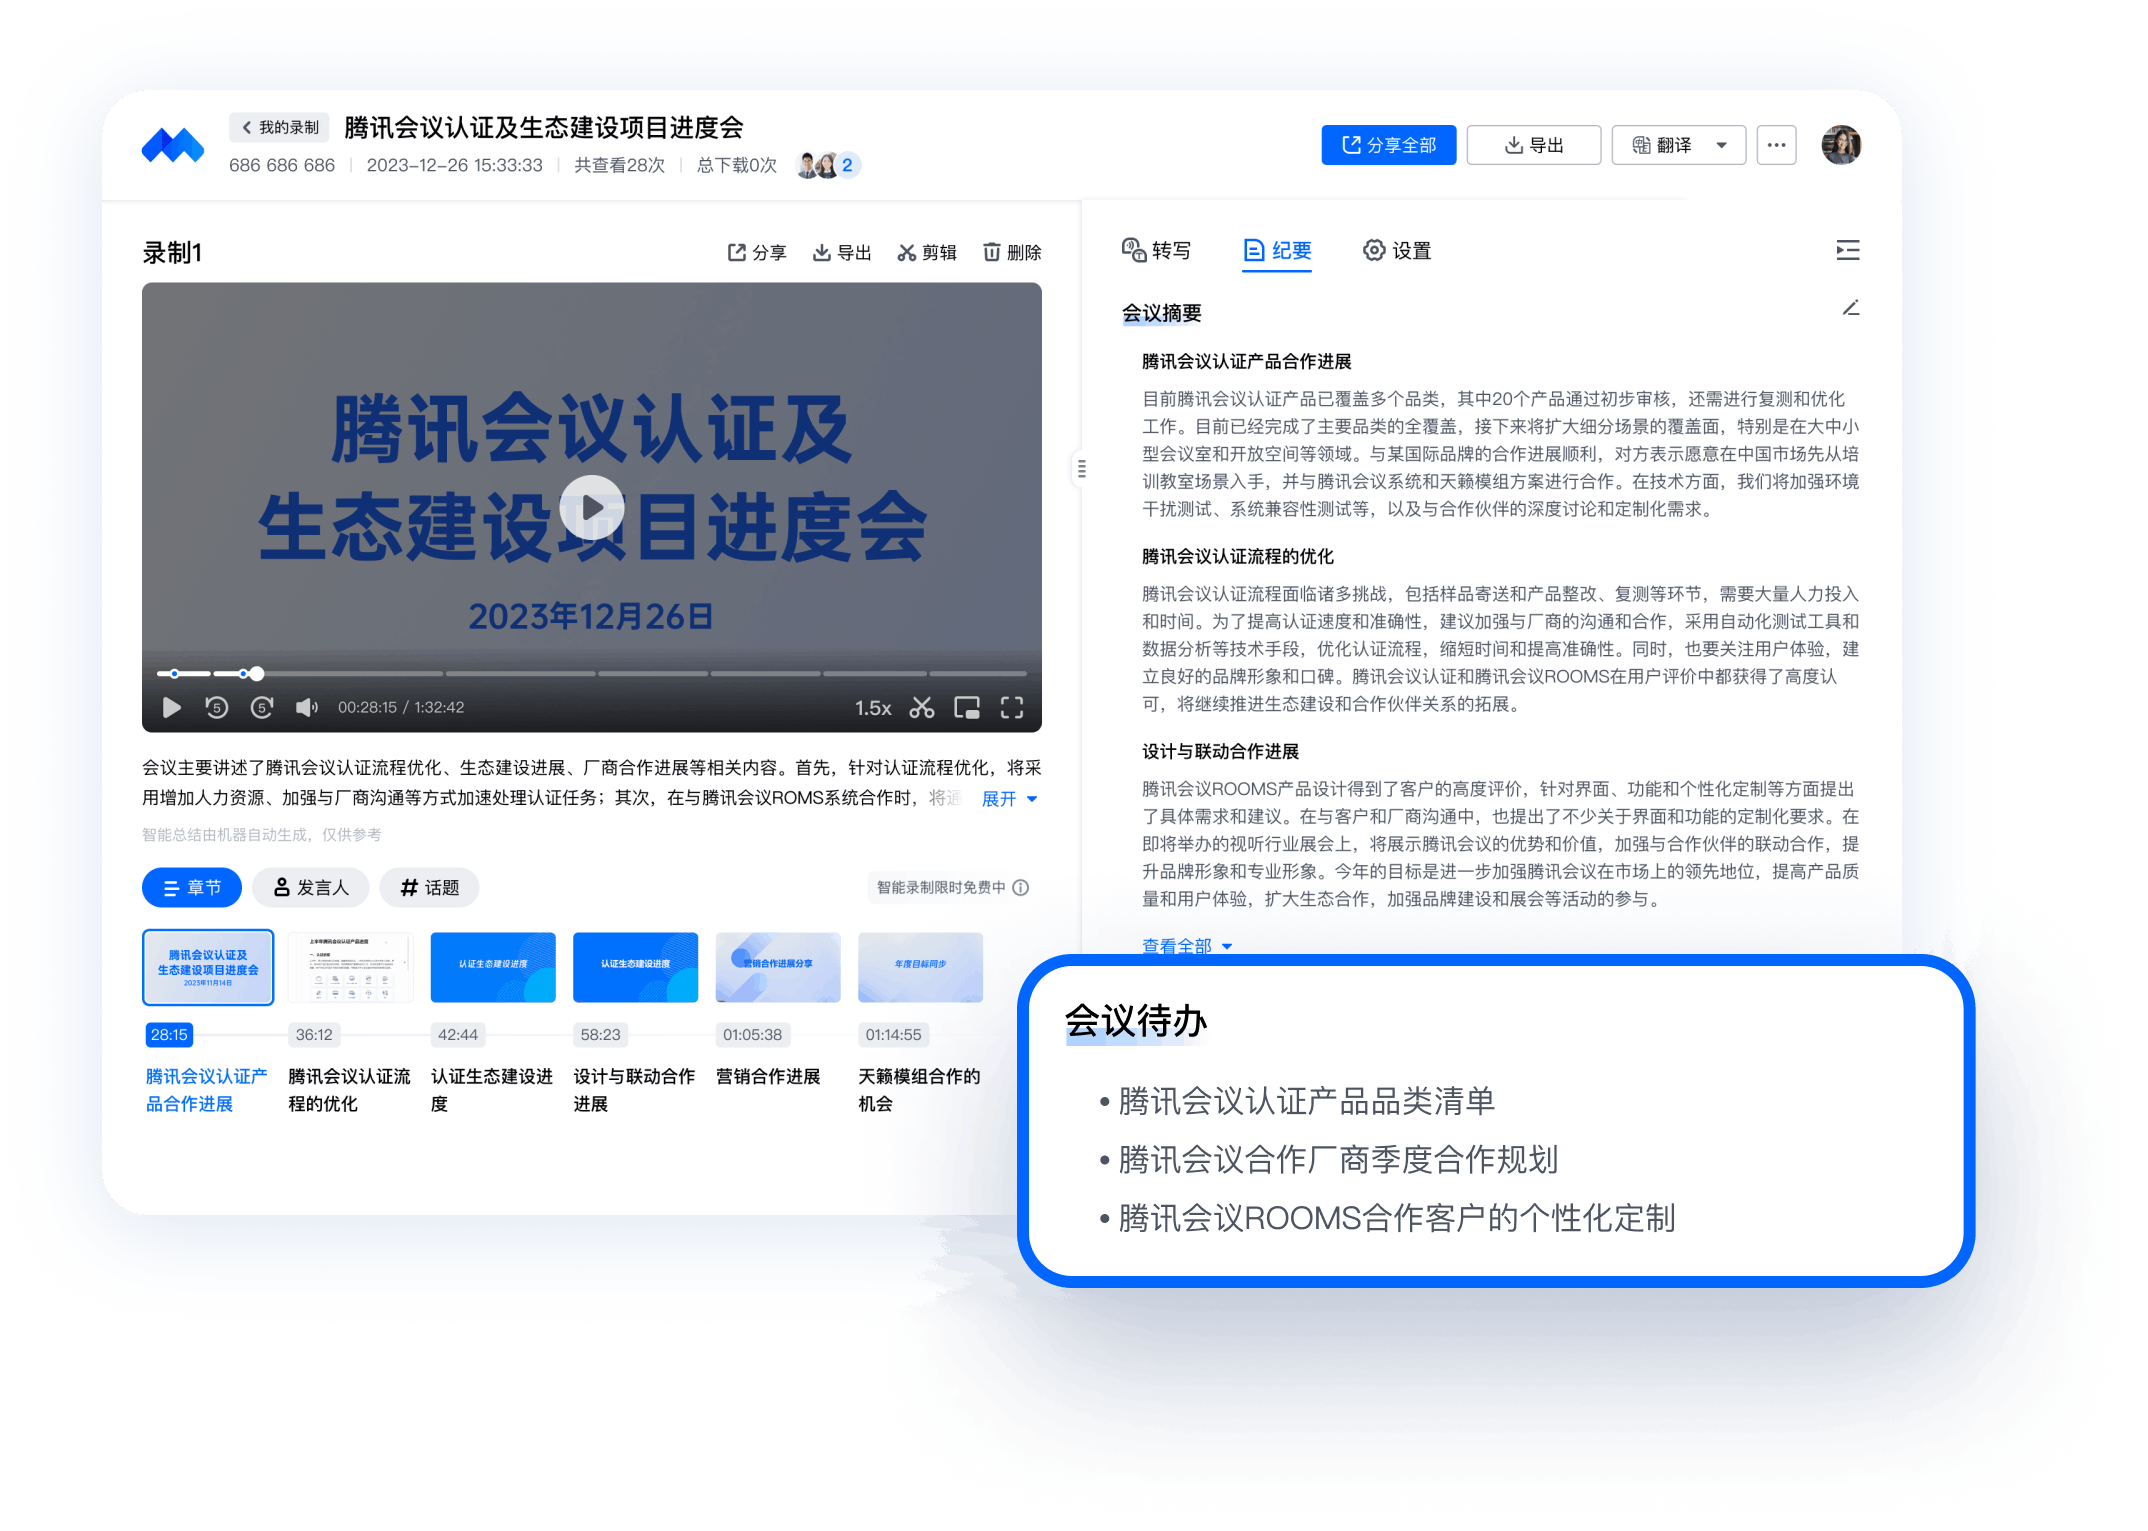The height and width of the screenshot is (1531, 2148).
Task: Click the top 导出 button
Action: coord(1533,145)
